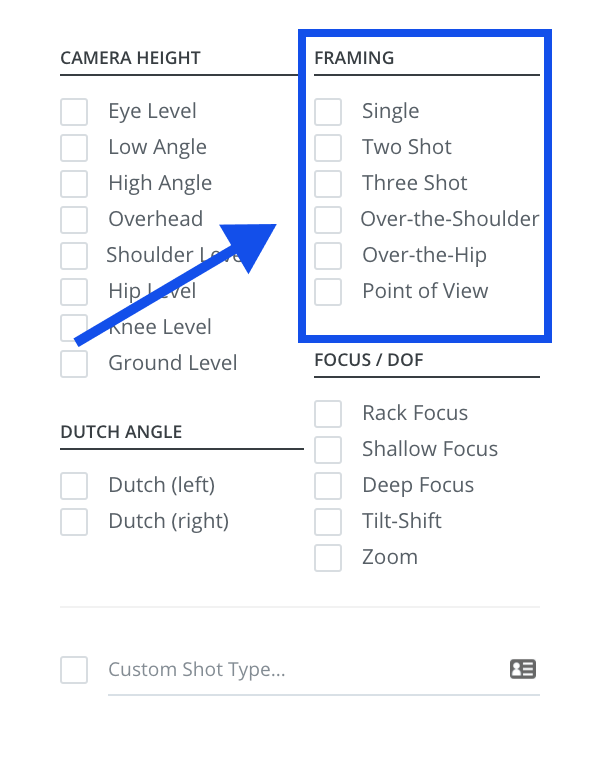Check the Deep Focus option
This screenshot has width=596, height=762.
click(328, 485)
